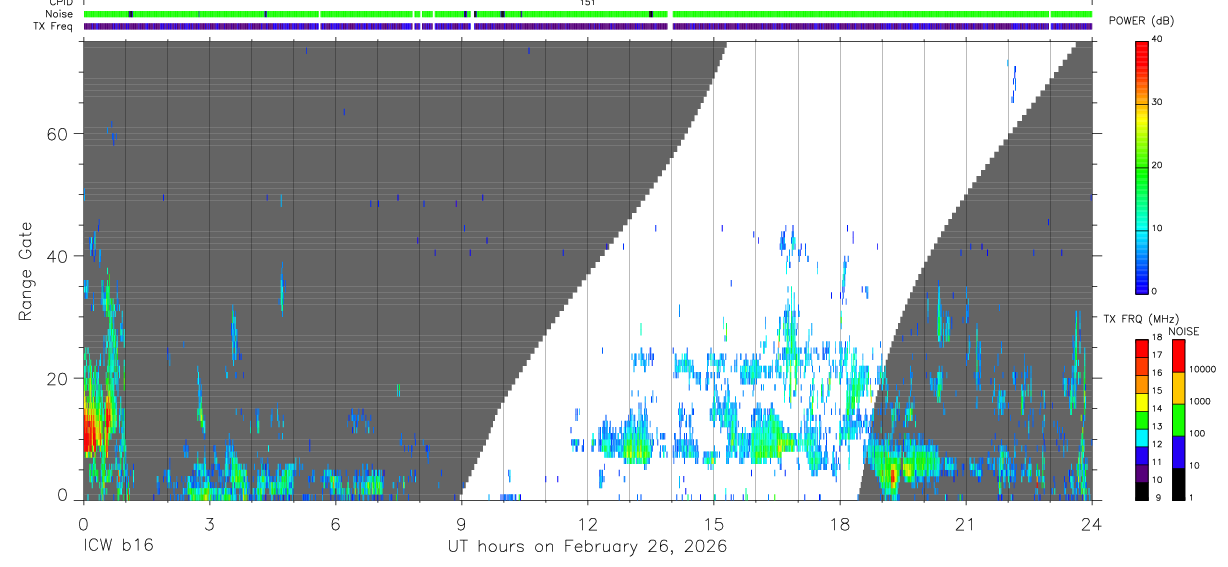1228x567 pixels.
Task: Click the green segment of NOISE scale
Action: (1178, 420)
